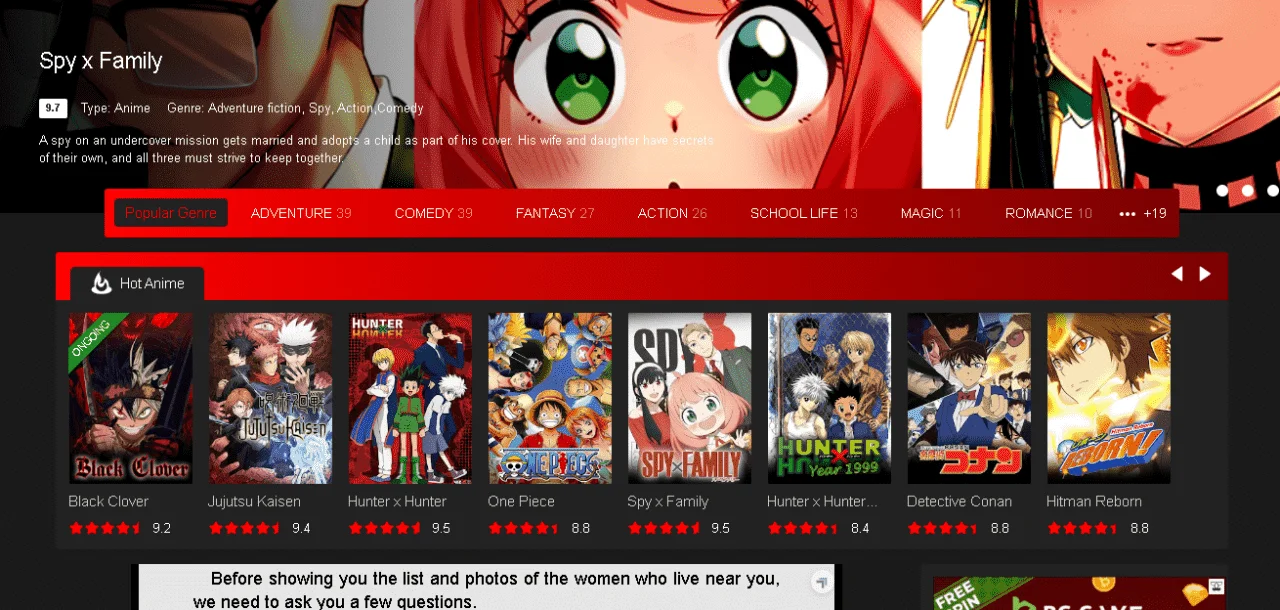Click Black Clover's star rating
This screenshot has height=610, width=1280.
tap(106, 528)
